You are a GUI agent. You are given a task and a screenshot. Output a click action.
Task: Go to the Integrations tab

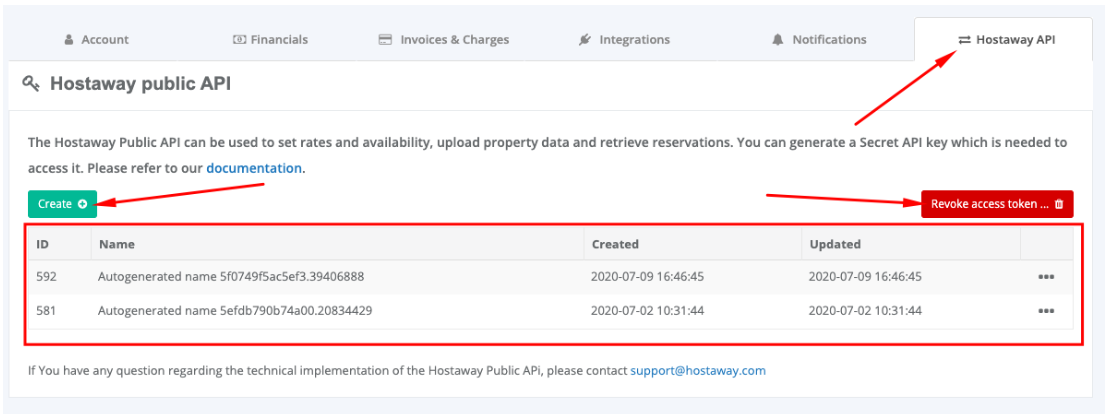(624, 39)
